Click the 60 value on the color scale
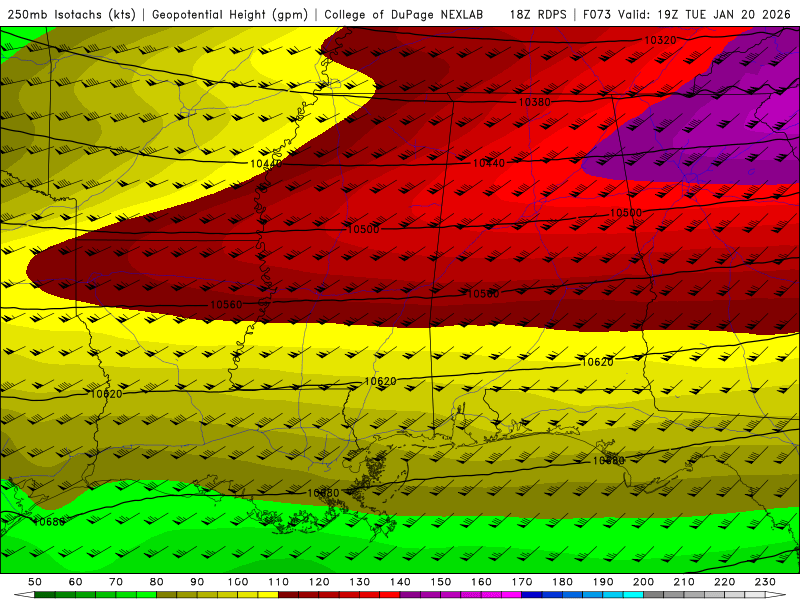Viewport: 800px width, 600px height. [x=76, y=582]
